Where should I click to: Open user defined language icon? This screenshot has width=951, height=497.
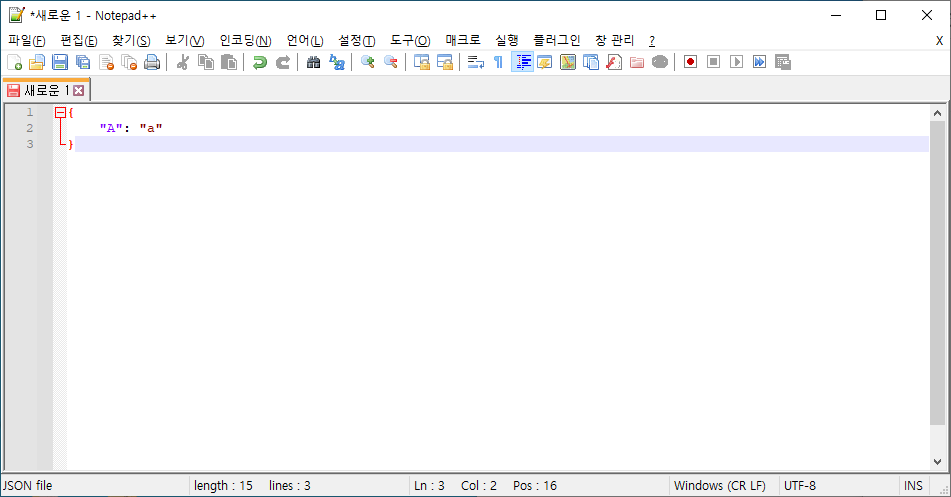pyautogui.click(x=545, y=62)
